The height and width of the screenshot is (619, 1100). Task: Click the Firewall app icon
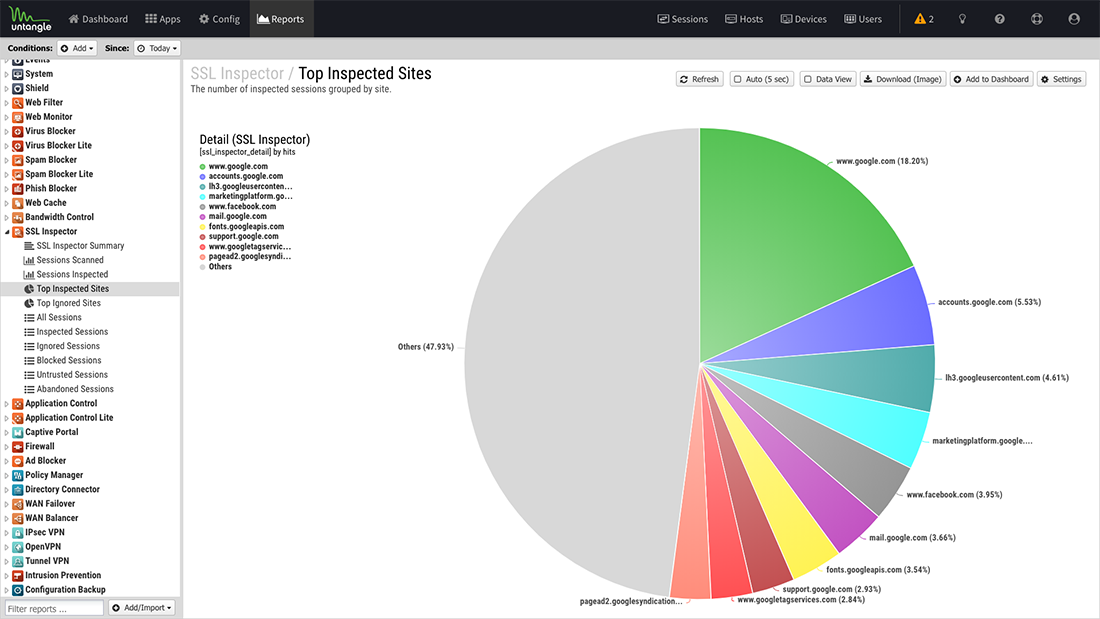(18, 446)
